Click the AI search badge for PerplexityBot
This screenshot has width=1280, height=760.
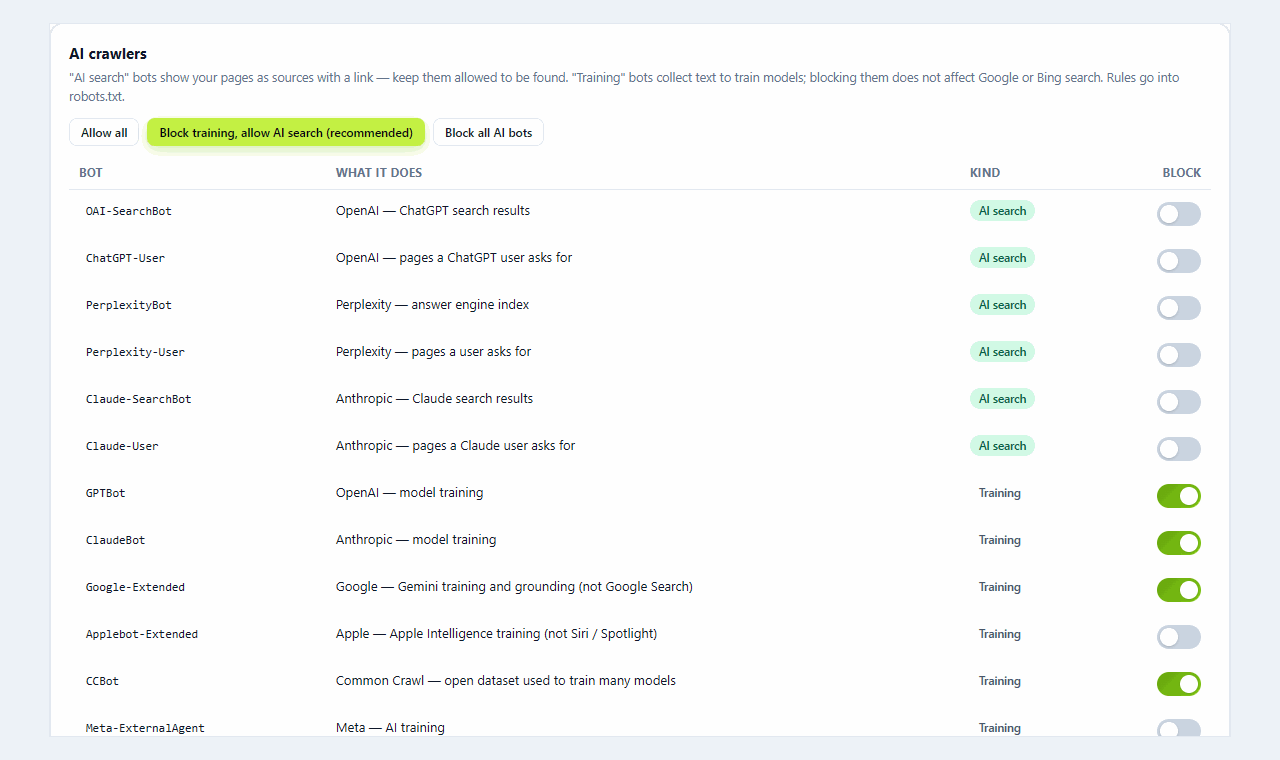(1002, 305)
